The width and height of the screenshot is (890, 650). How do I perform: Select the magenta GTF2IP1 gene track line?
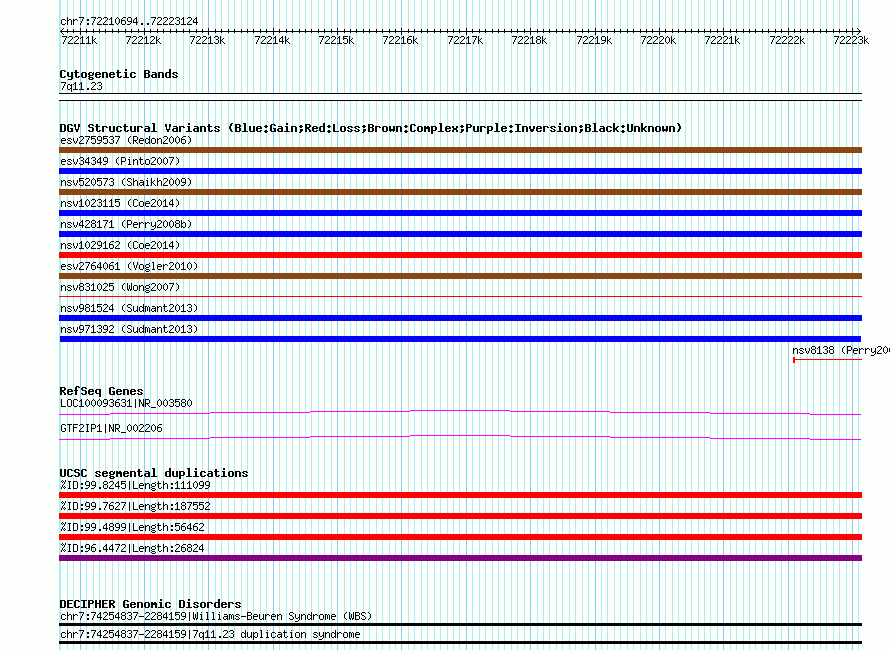tap(460, 438)
